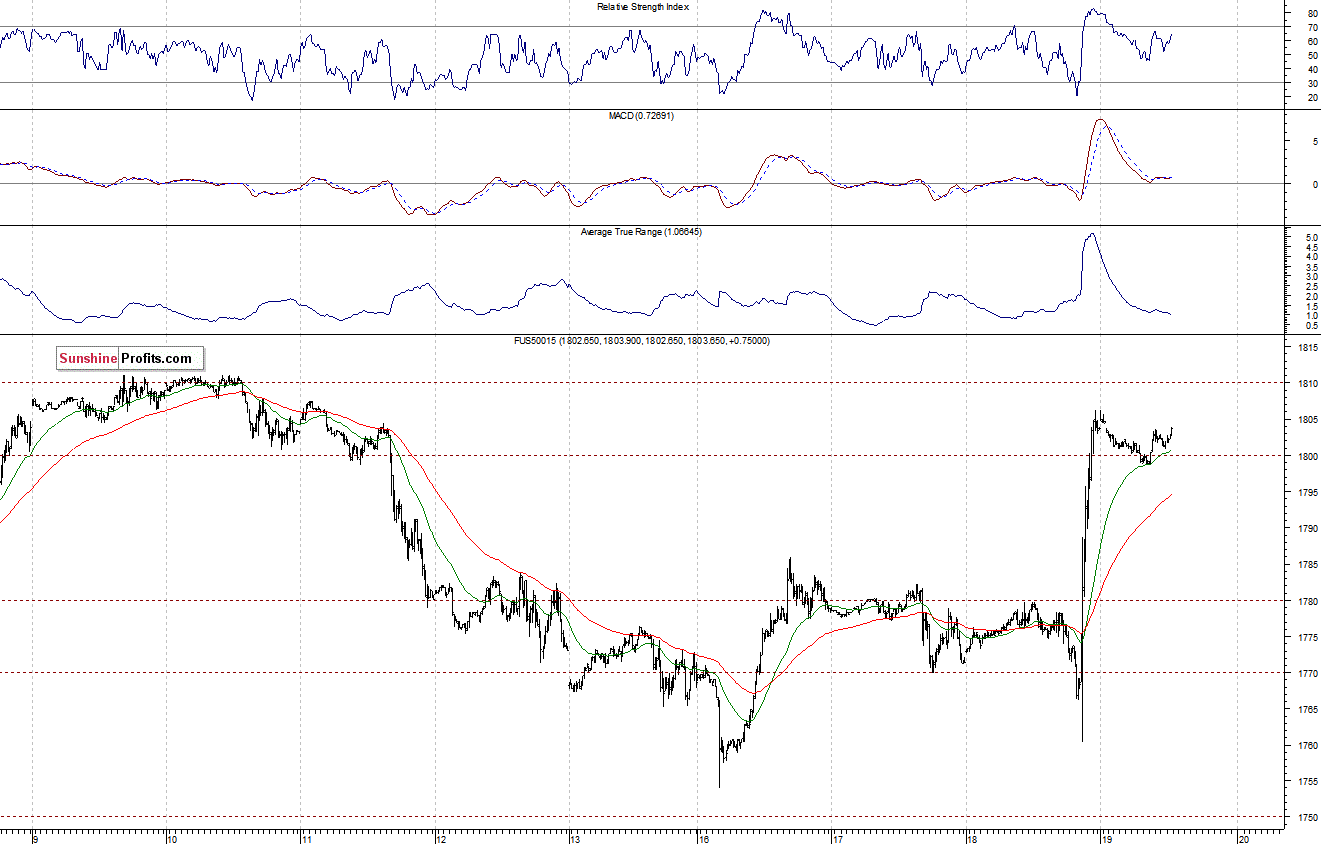The image size is (1321, 844).
Task: Select the MACD (0.72691) panel label
Action: 641,116
